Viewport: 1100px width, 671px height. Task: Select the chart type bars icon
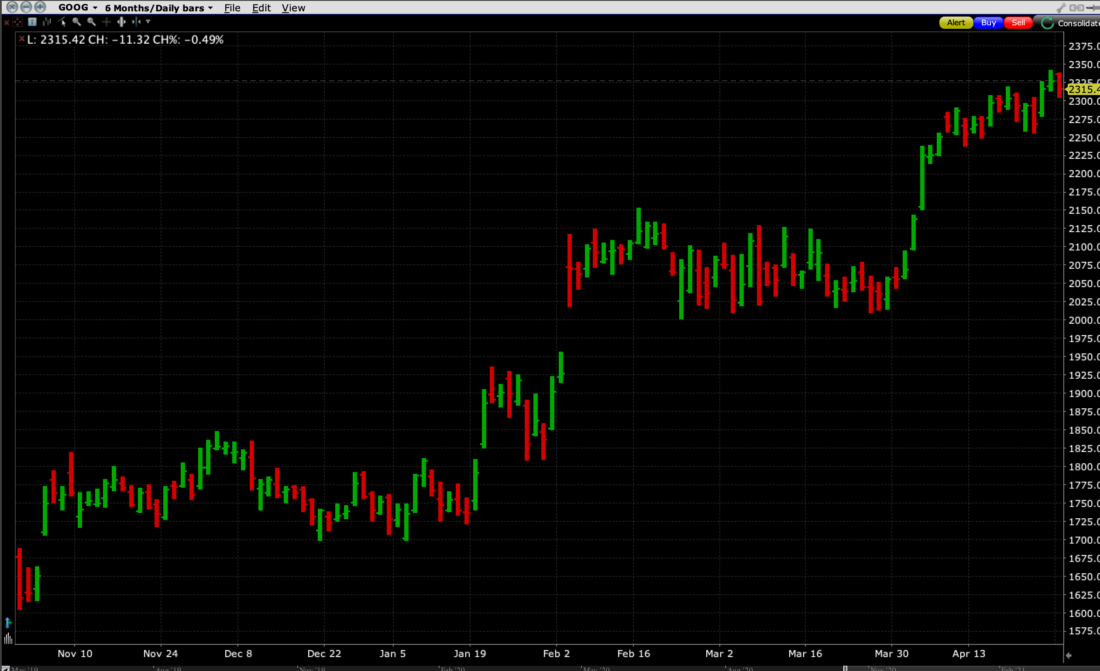(47, 22)
